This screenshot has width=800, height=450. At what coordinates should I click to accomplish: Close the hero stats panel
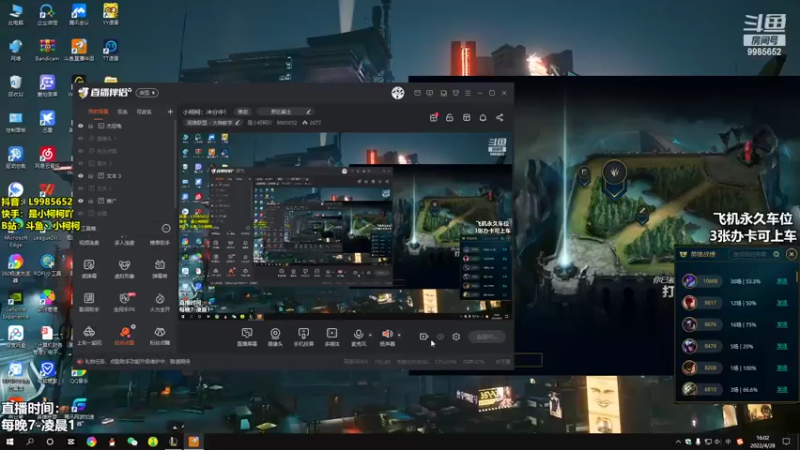pos(791,254)
